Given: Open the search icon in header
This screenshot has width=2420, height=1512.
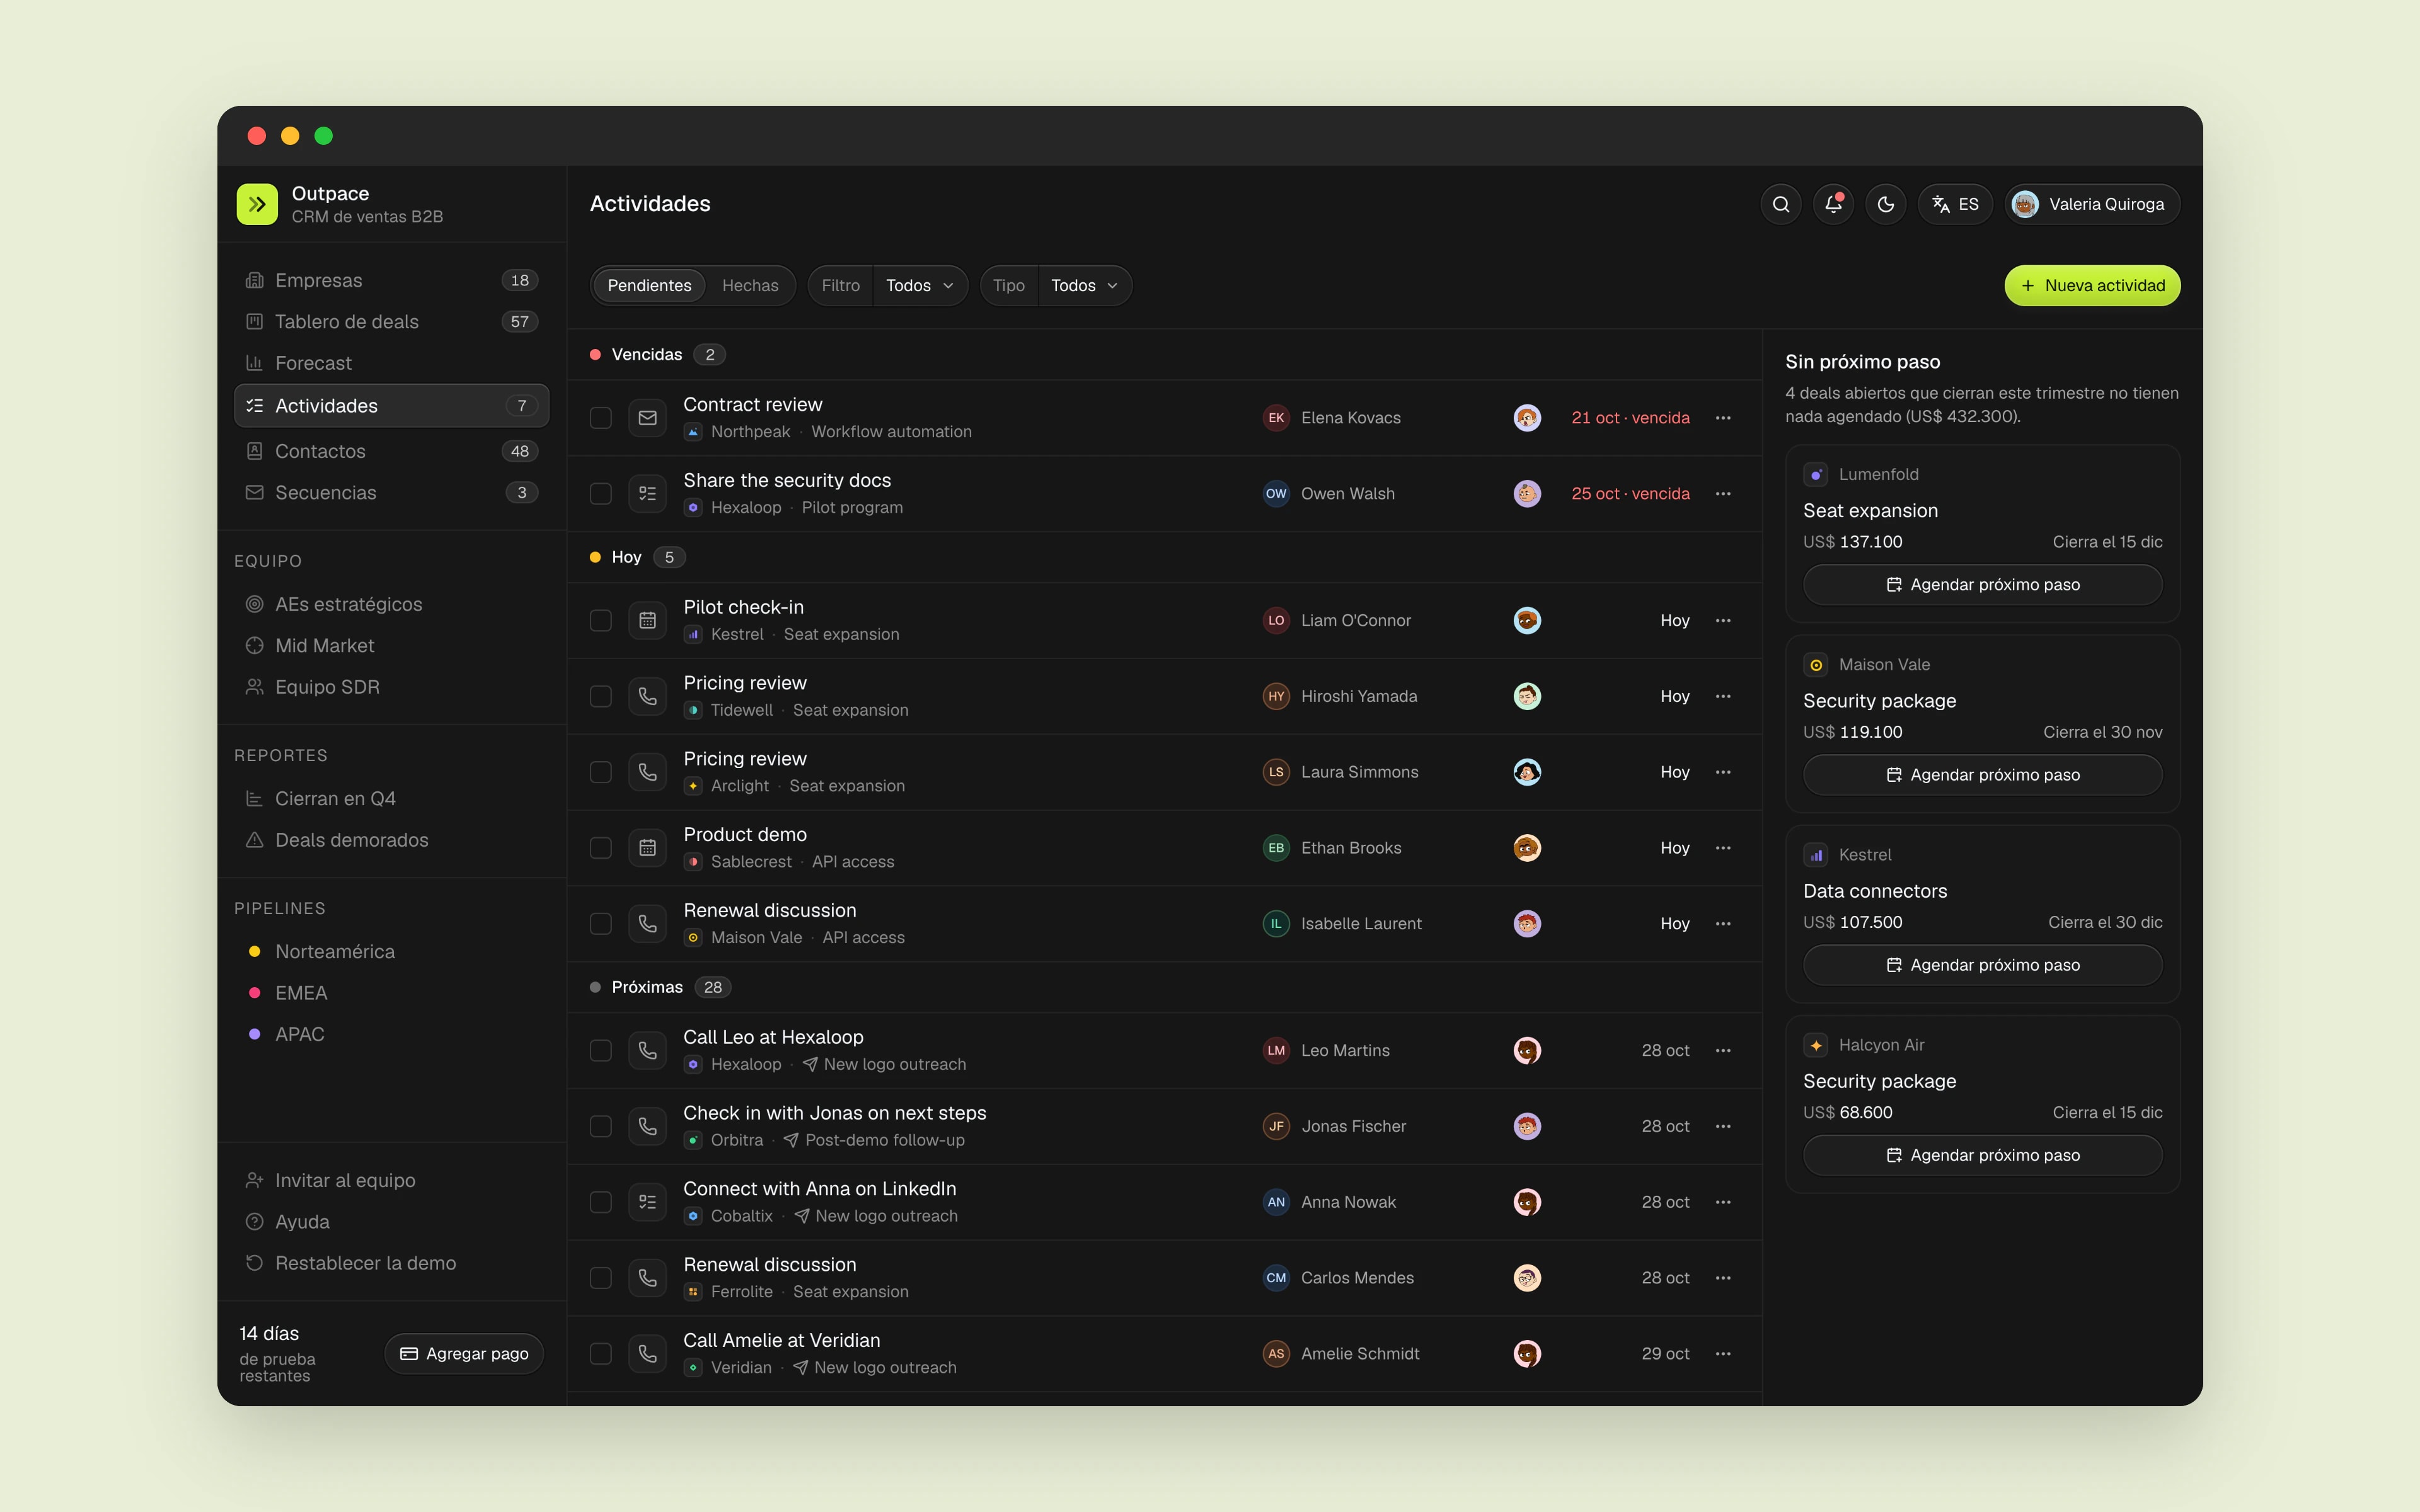Looking at the screenshot, I should coord(1780,204).
